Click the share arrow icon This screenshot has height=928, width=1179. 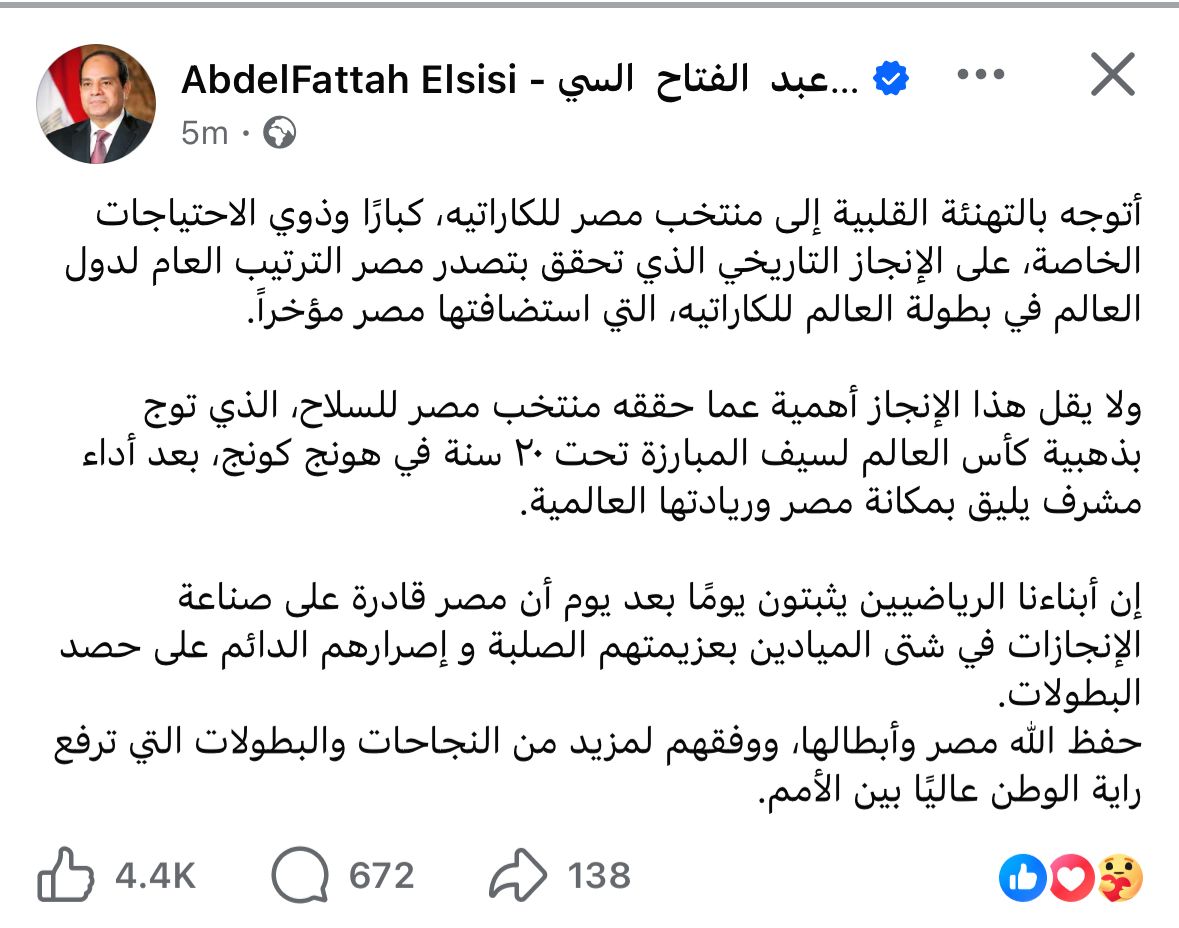[x=518, y=877]
